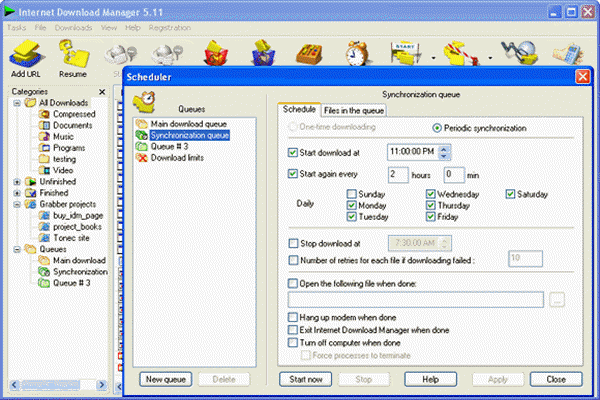Click the Resume toolbar icon
Viewport: 600px width, 400px height.
[72, 54]
